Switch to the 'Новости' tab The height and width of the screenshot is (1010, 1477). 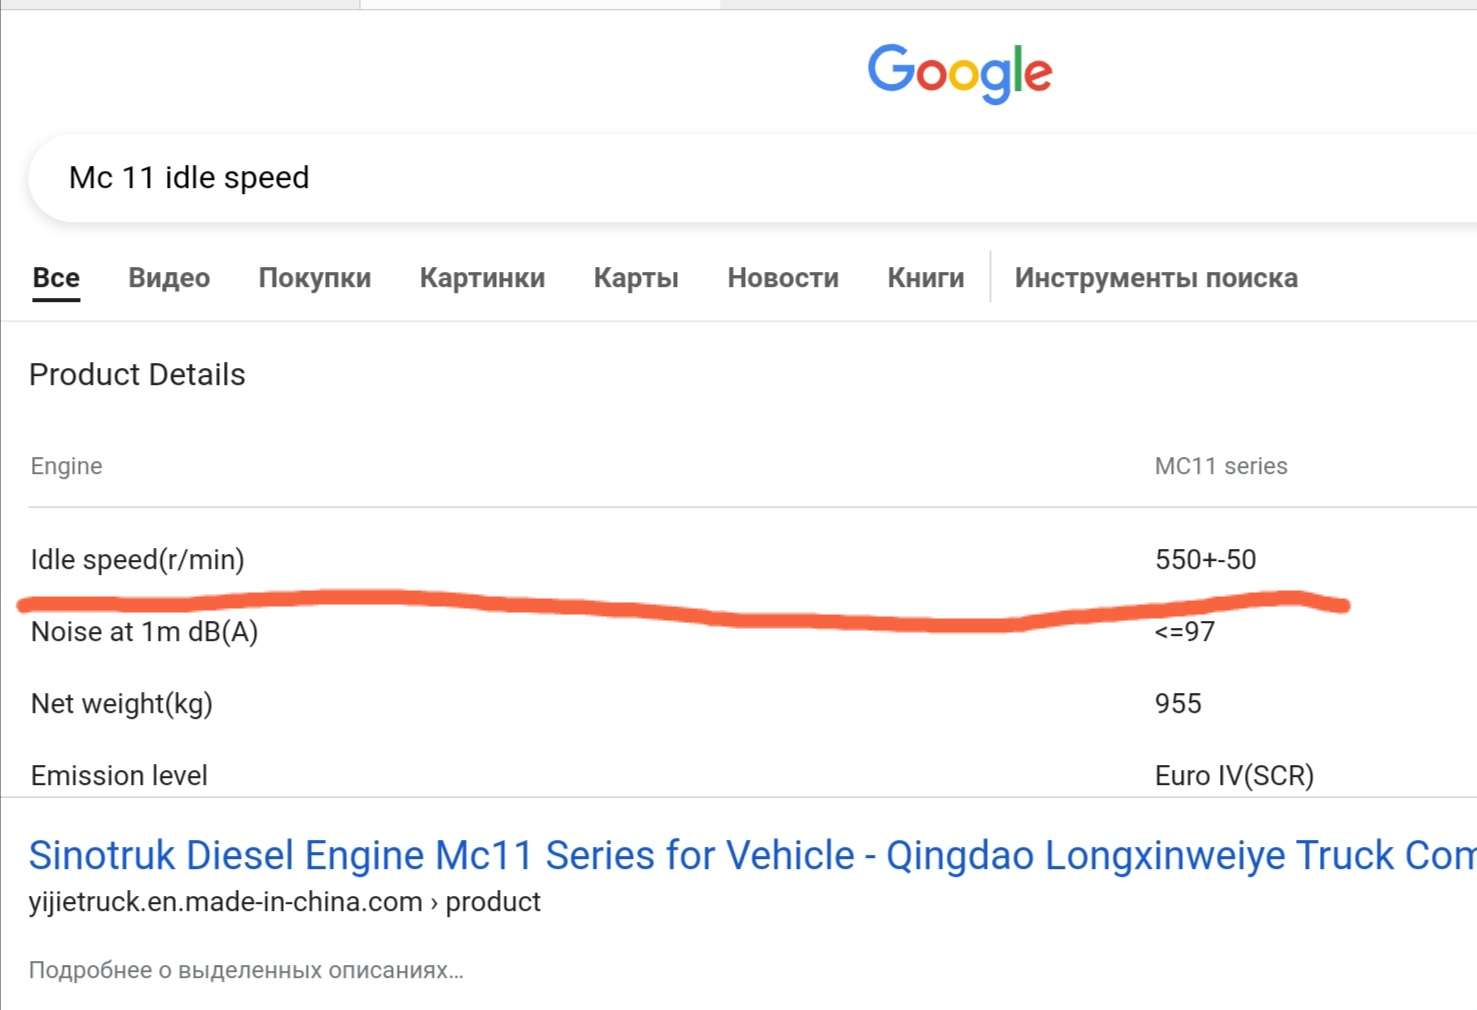point(783,278)
